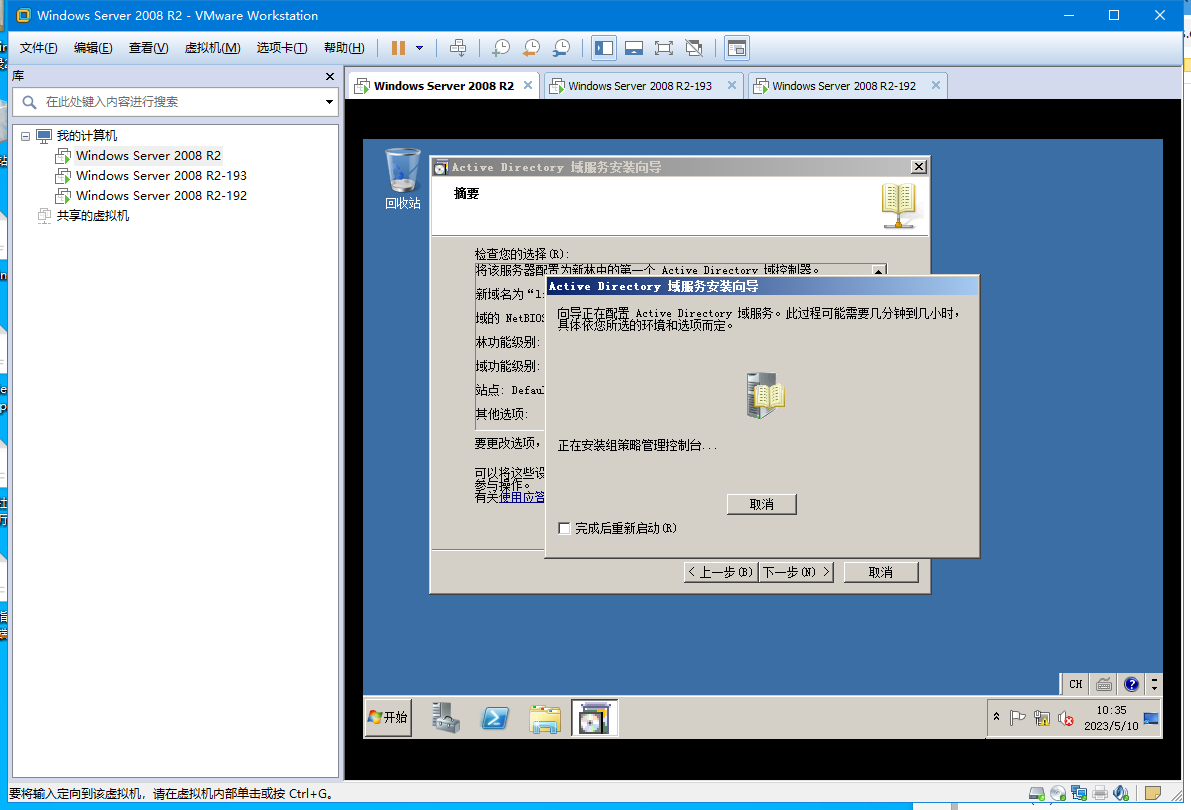The image size is (1191, 810).
Task: Open the power options dropdown arrow
Action: [419, 48]
